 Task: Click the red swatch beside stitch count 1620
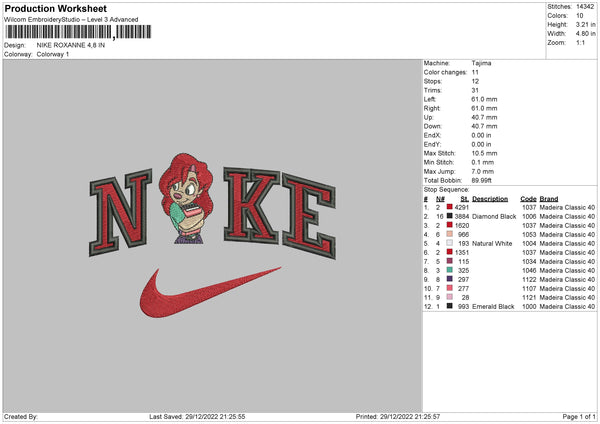[x=450, y=225]
